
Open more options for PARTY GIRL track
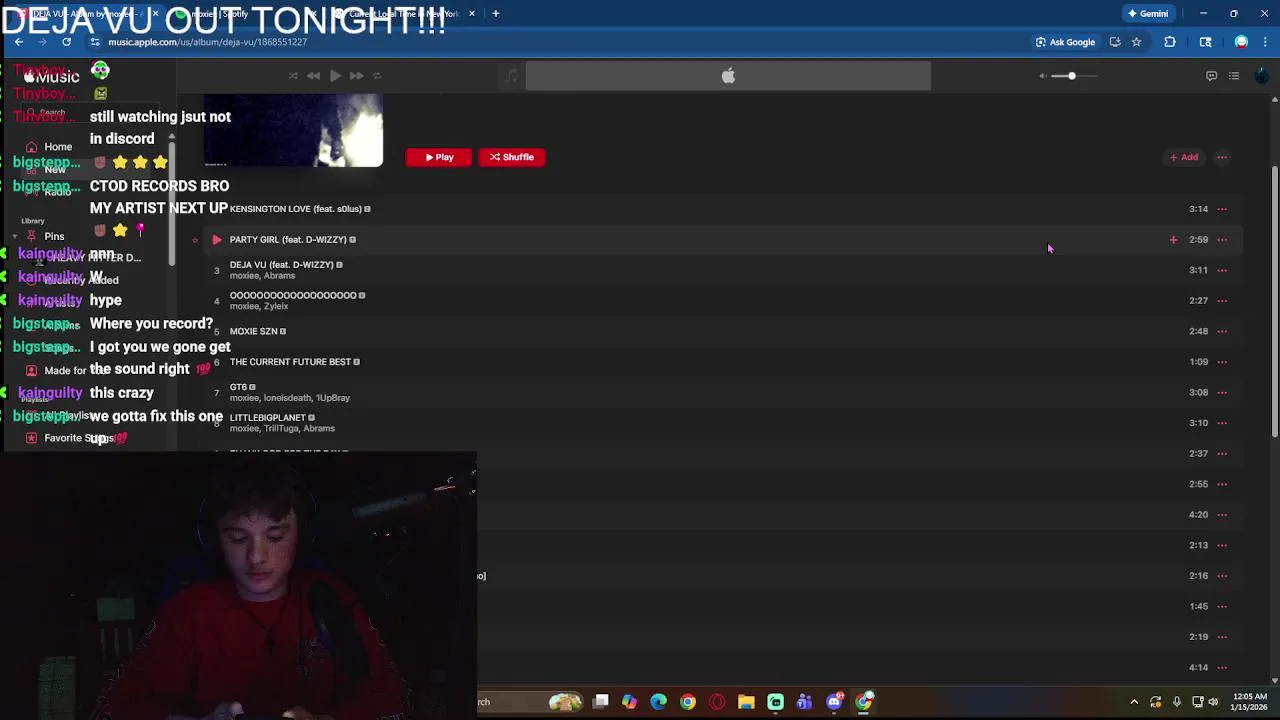(1222, 240)
